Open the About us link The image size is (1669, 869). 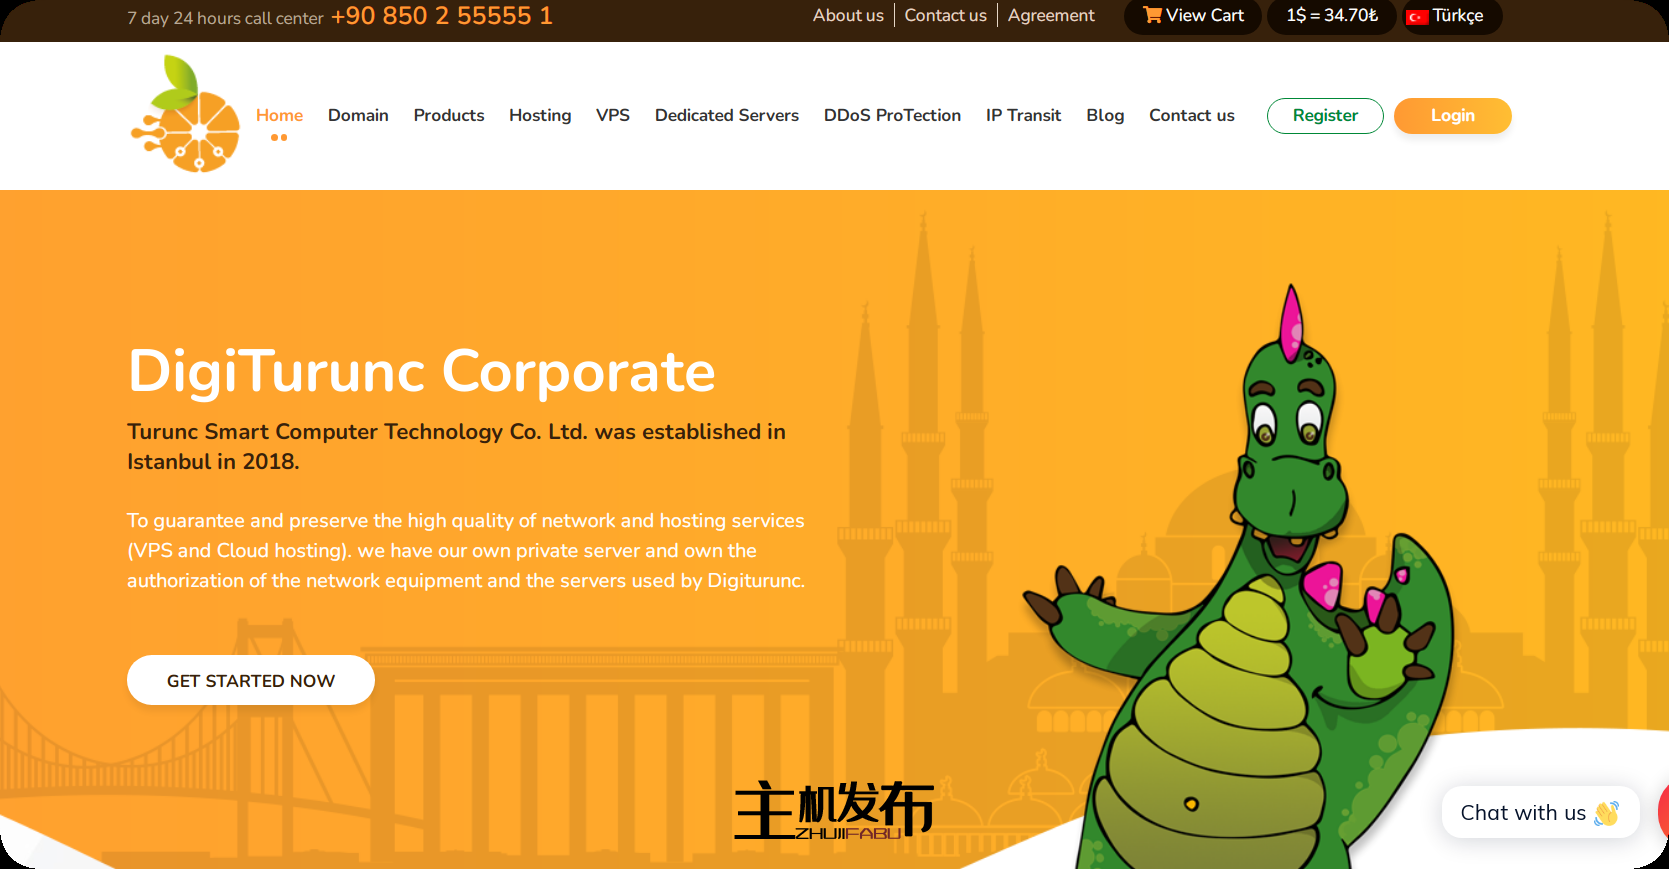848,16
